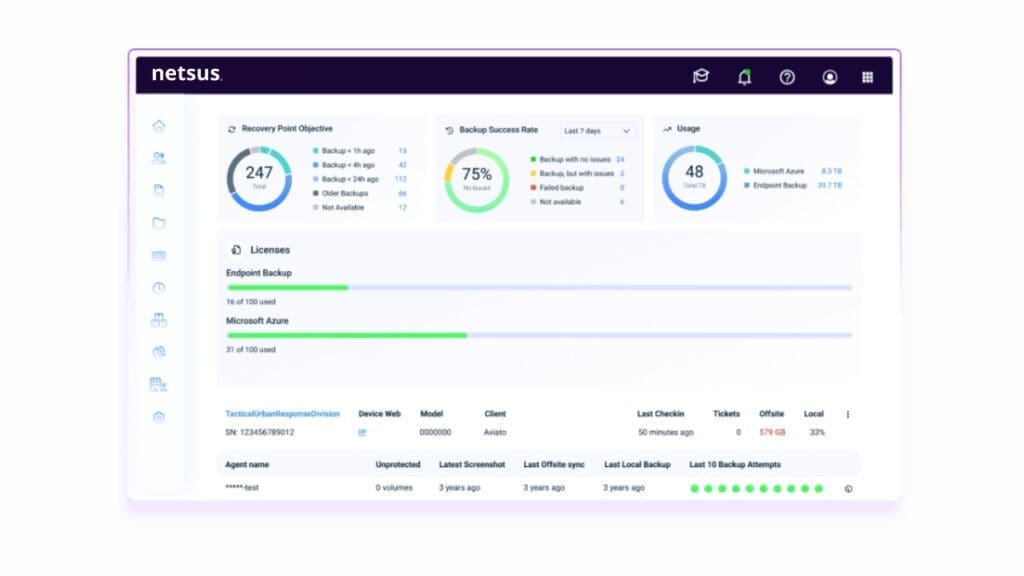Screen dimensions: 1024x576
Task: Click the '0 volumes' unprotected value
Action: point(394,488)
